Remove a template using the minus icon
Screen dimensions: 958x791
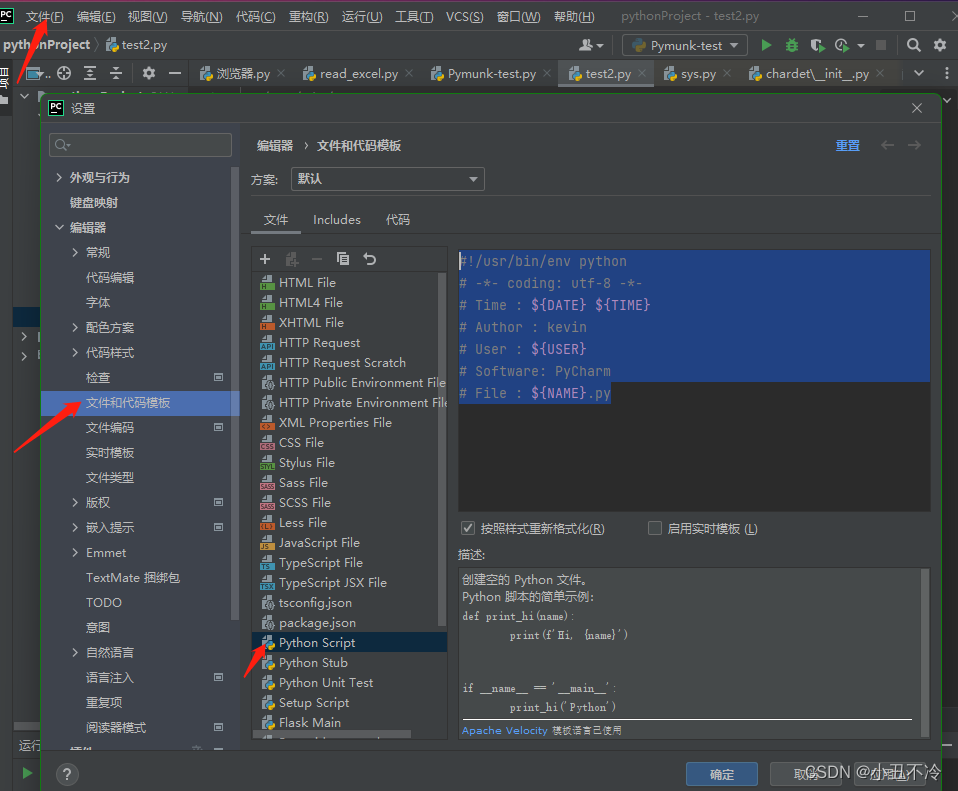coord(317,258)
